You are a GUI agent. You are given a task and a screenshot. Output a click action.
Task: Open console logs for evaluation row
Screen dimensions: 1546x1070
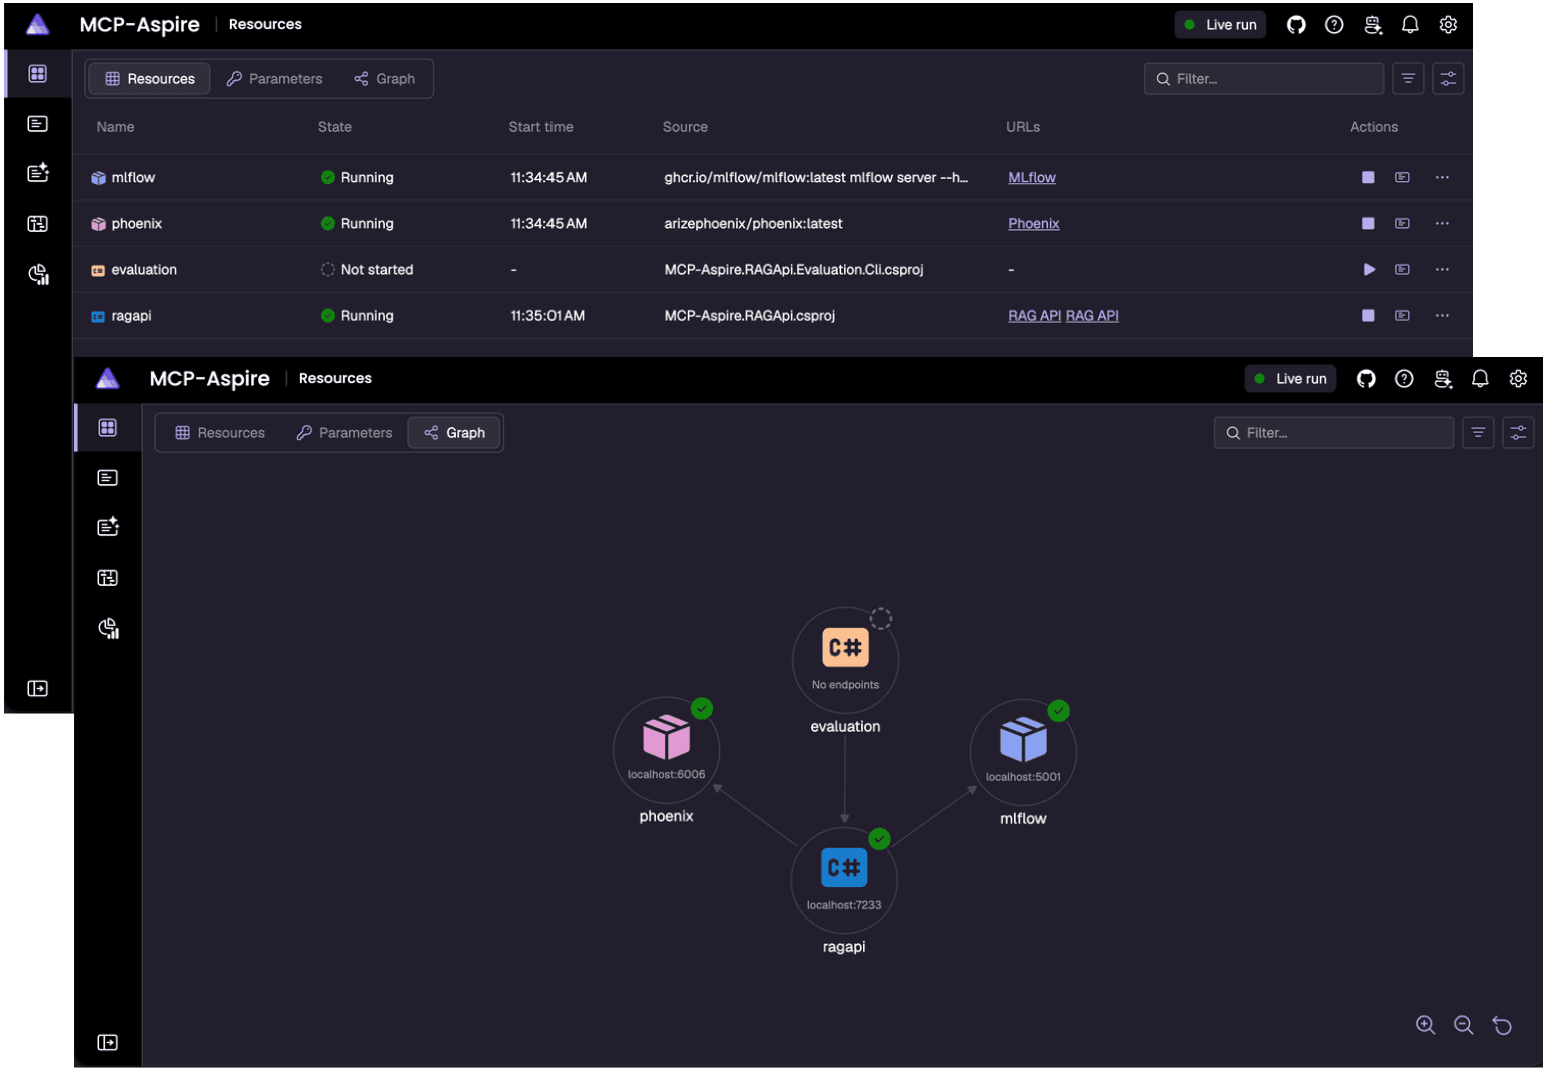(1402, 269)
